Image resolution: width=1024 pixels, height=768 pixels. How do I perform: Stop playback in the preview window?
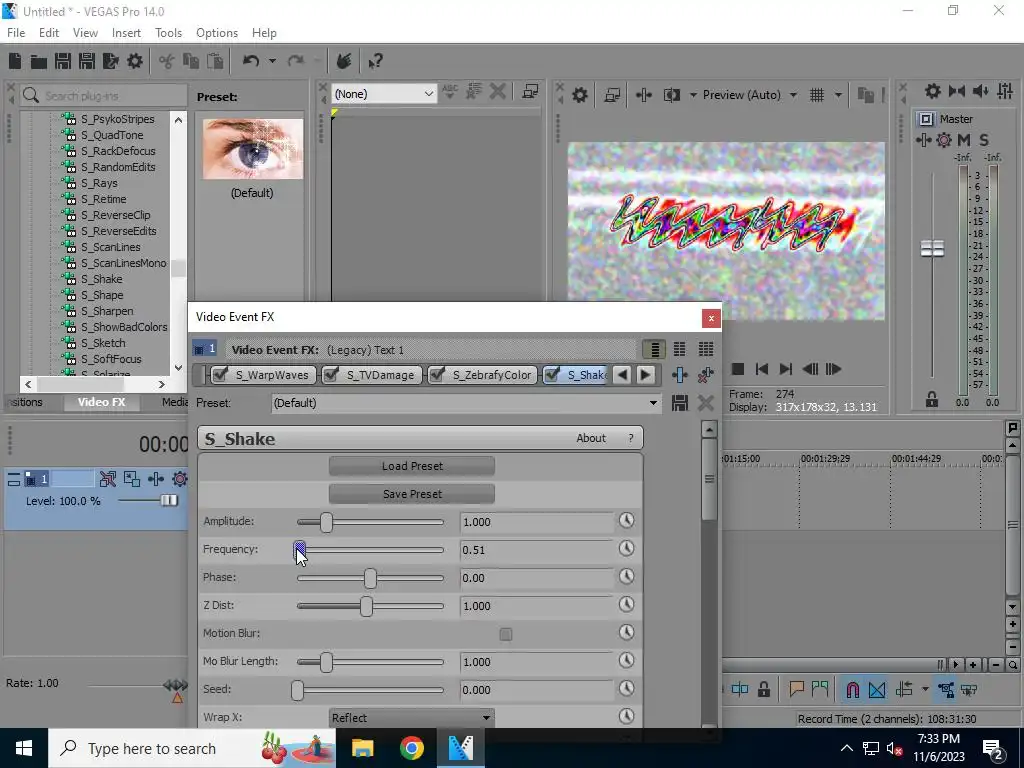[738, 369]
